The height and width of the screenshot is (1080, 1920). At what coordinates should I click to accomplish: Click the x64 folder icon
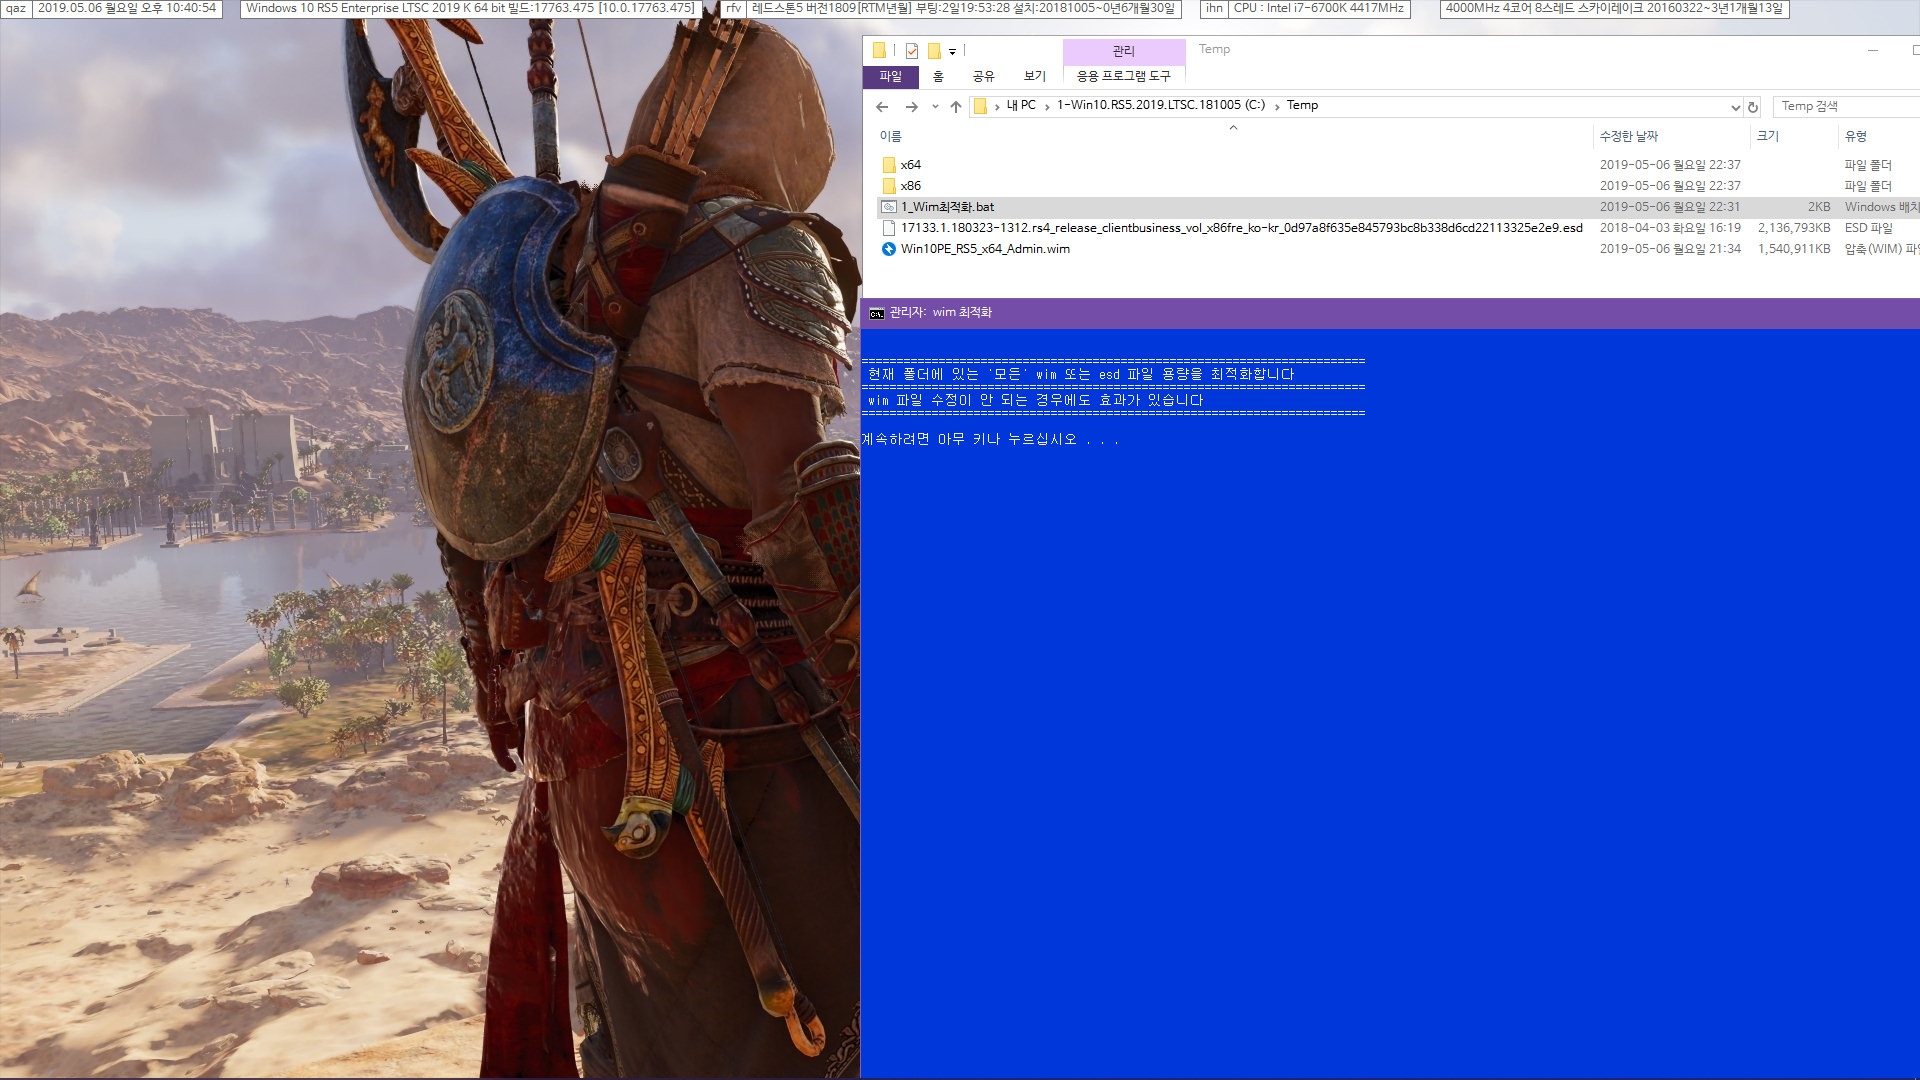(x=889, y=165)
